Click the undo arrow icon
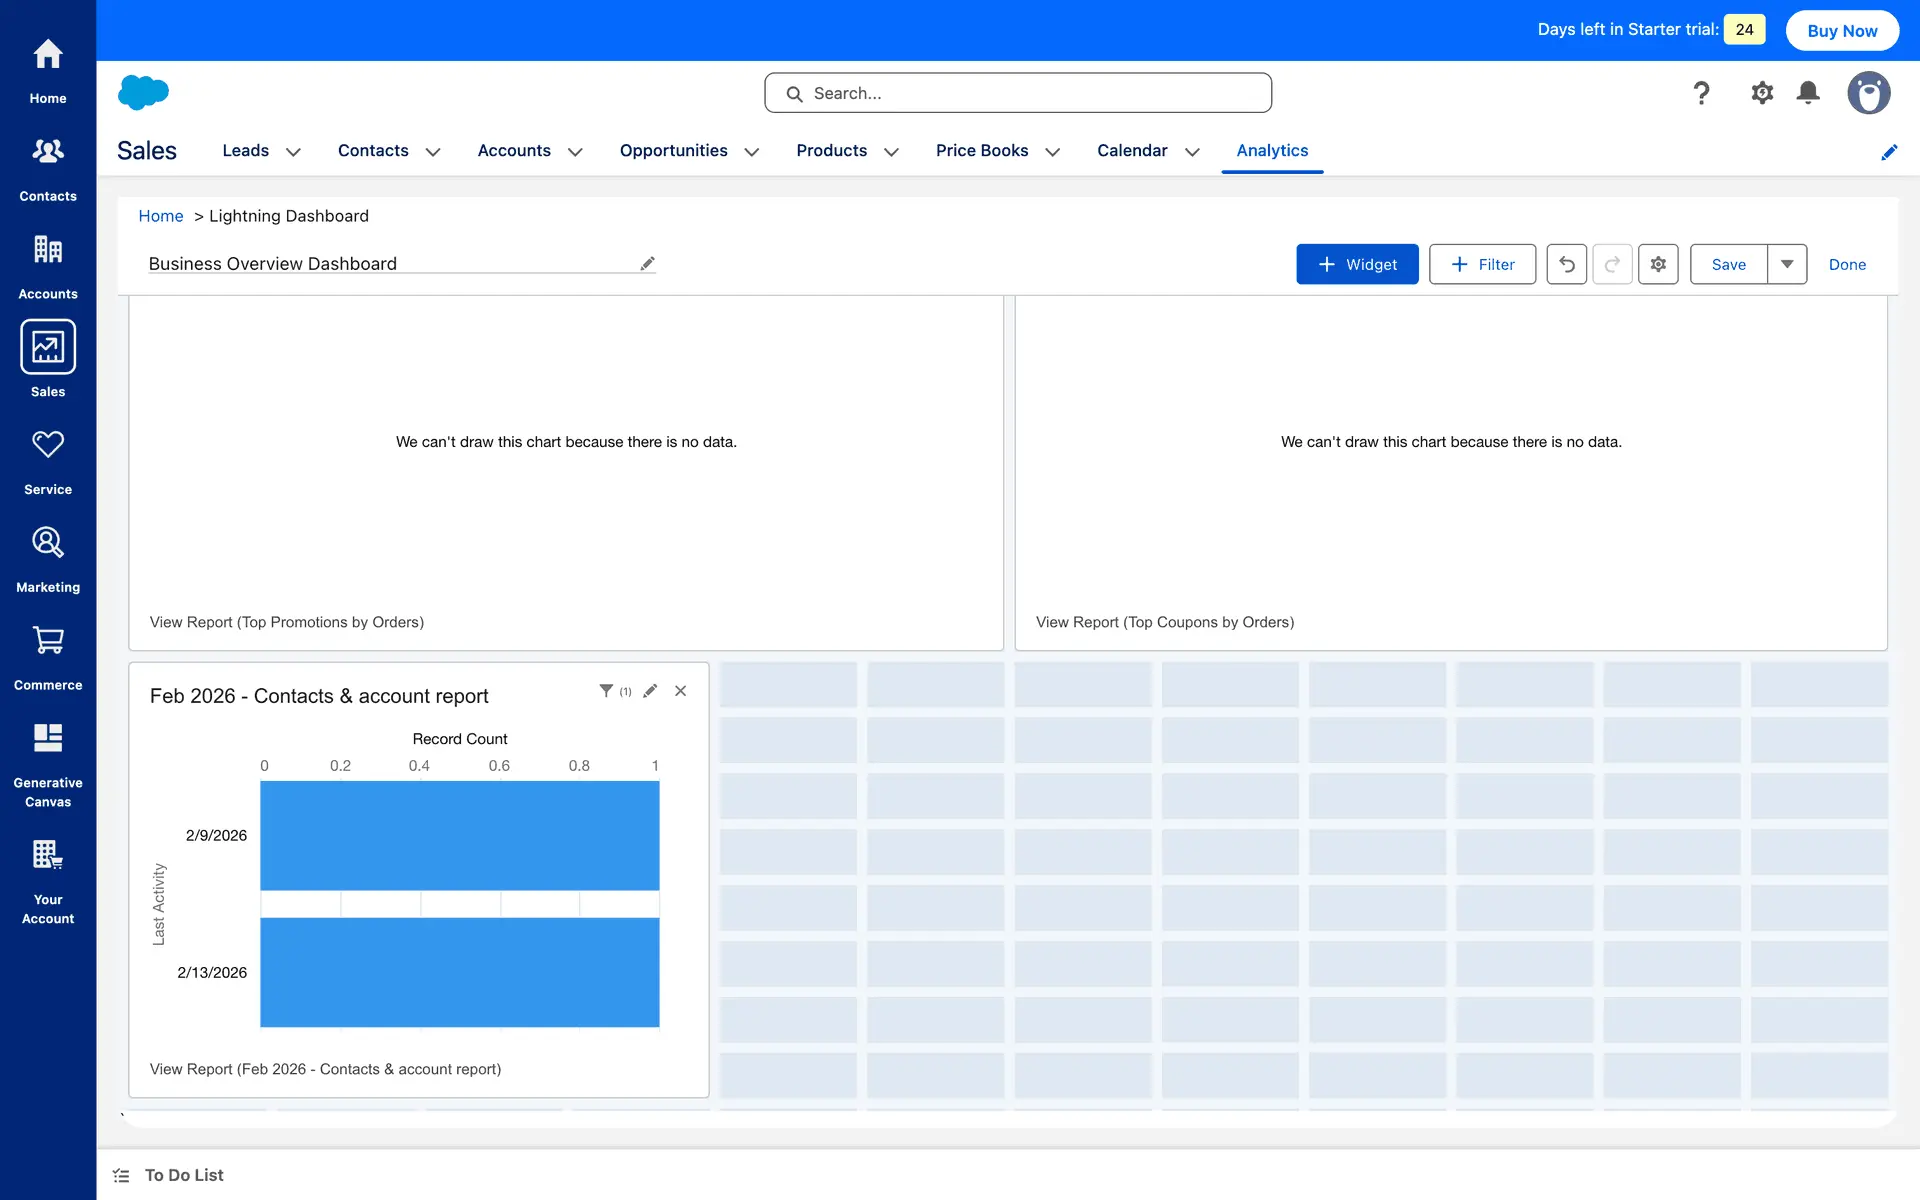This screenshot has height=1200, width=1920. [x=1566, y=264]
